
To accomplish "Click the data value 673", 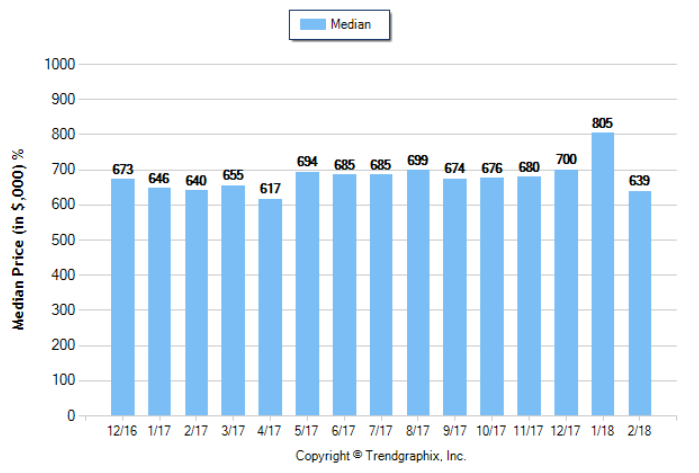I will tap(123, 169).
